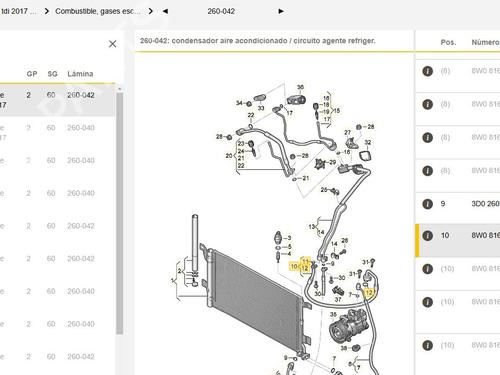Click the scroll up arrow of list
Viewport: 500px width, 375px height.
click(x=119, y=89)
